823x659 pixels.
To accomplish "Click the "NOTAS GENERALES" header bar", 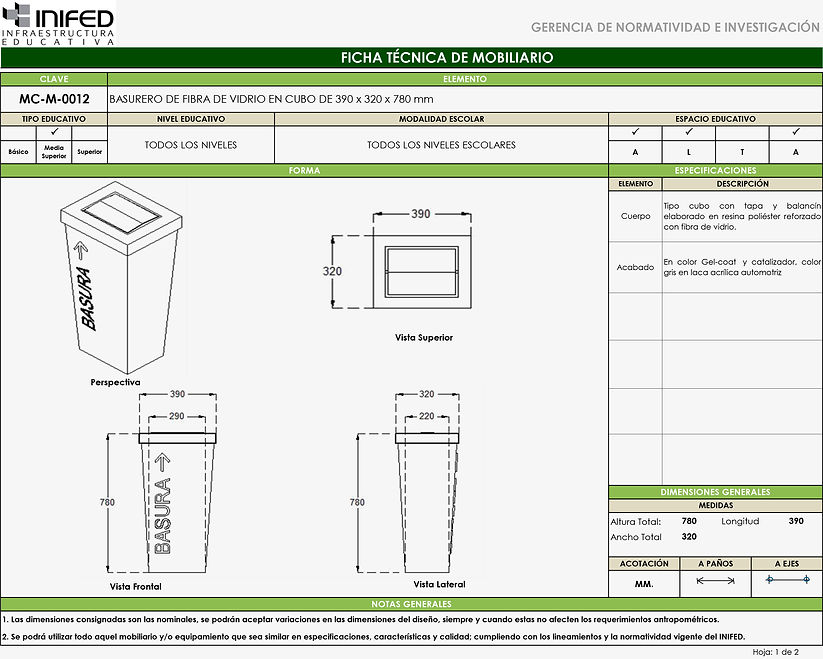I will tap(412, 604).
